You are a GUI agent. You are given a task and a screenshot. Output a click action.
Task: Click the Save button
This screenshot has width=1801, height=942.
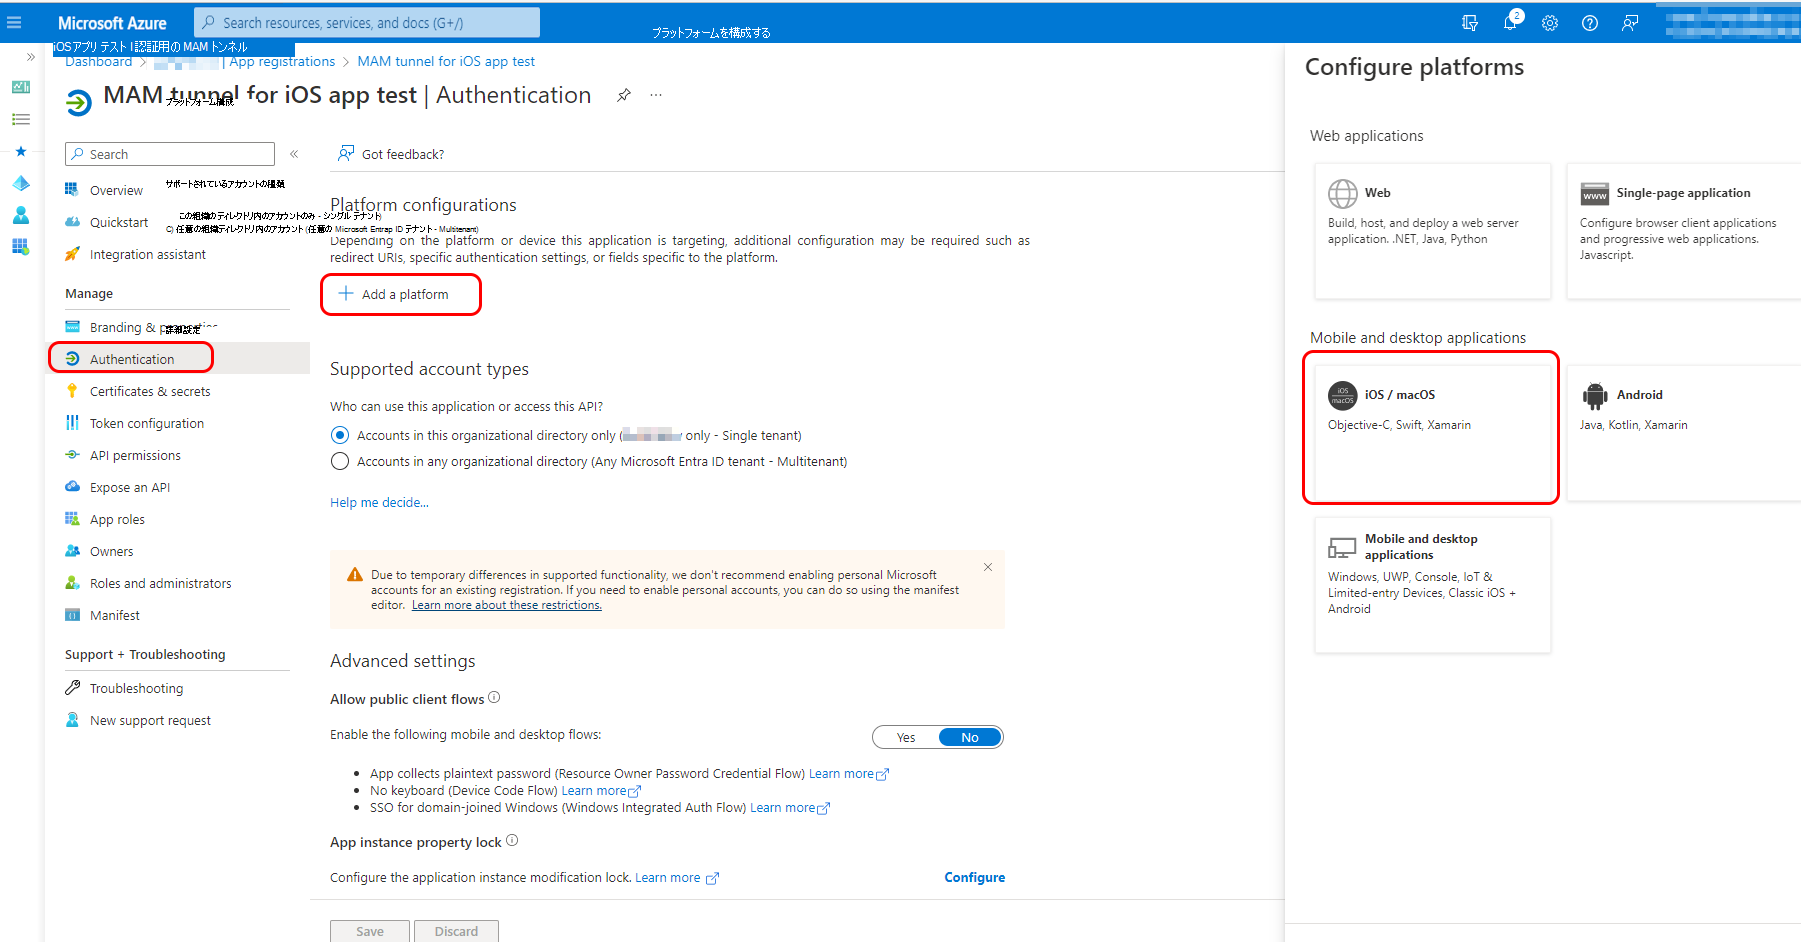pyautogui.click(x=370, y=931)
